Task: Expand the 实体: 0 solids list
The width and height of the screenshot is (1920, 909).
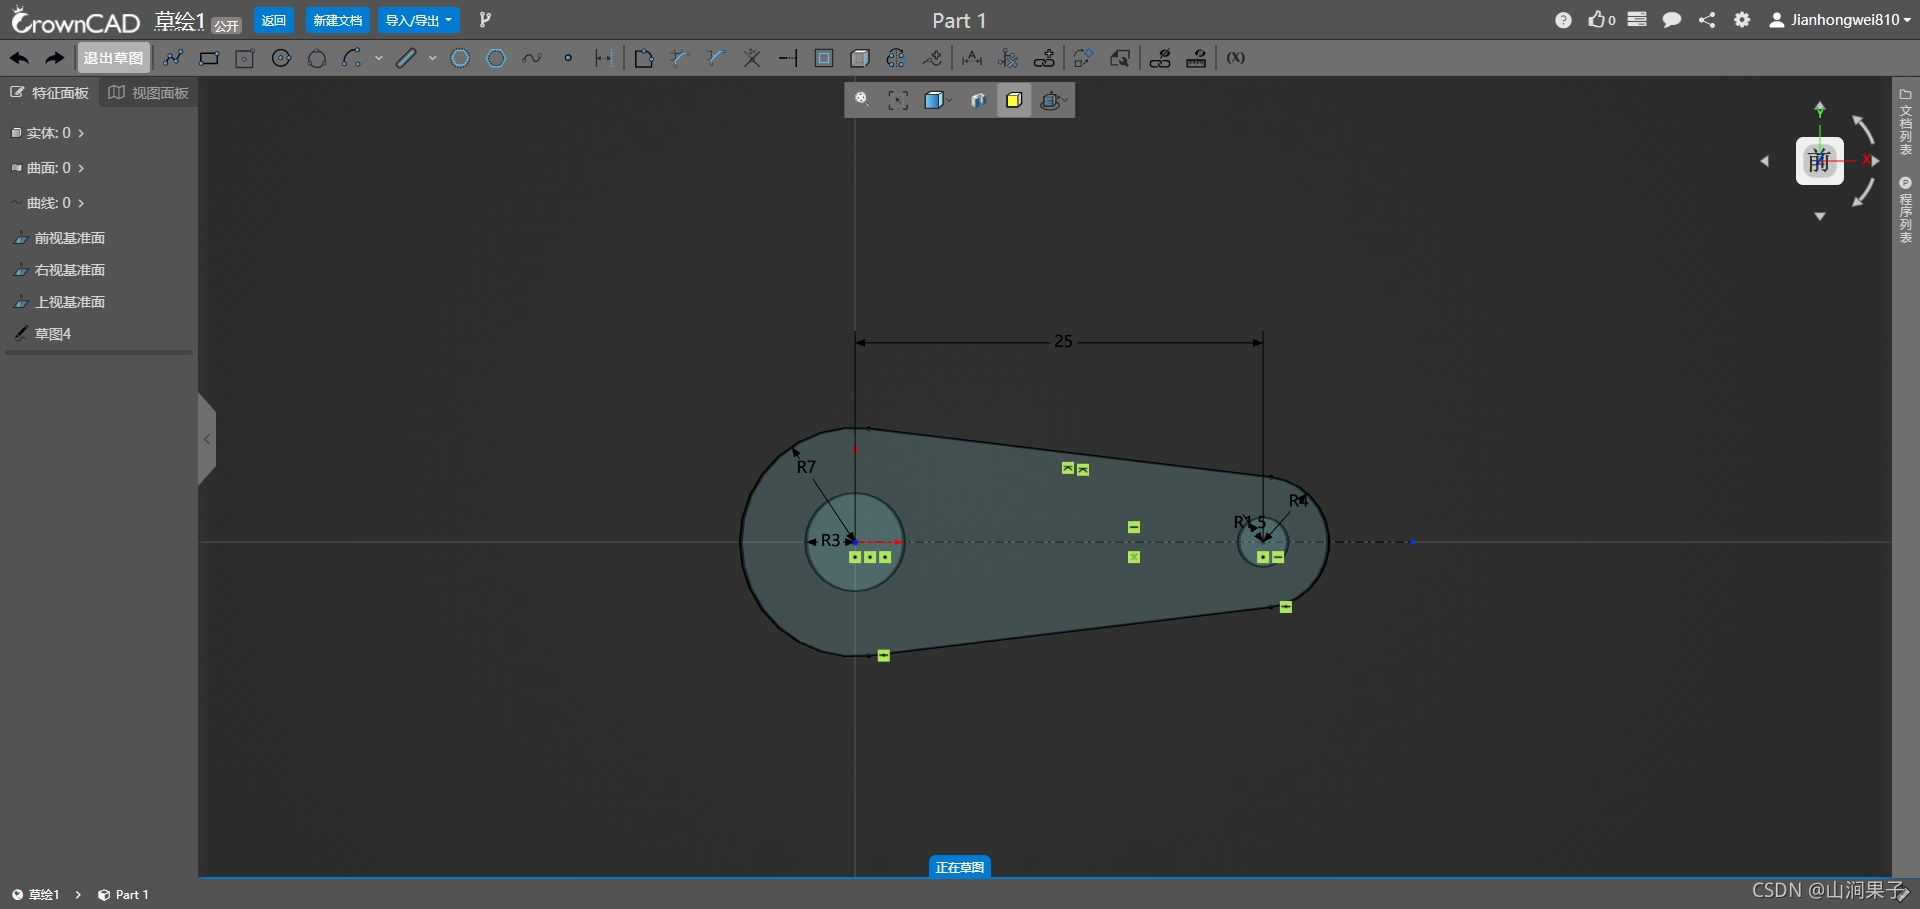Action: point(47,133)
